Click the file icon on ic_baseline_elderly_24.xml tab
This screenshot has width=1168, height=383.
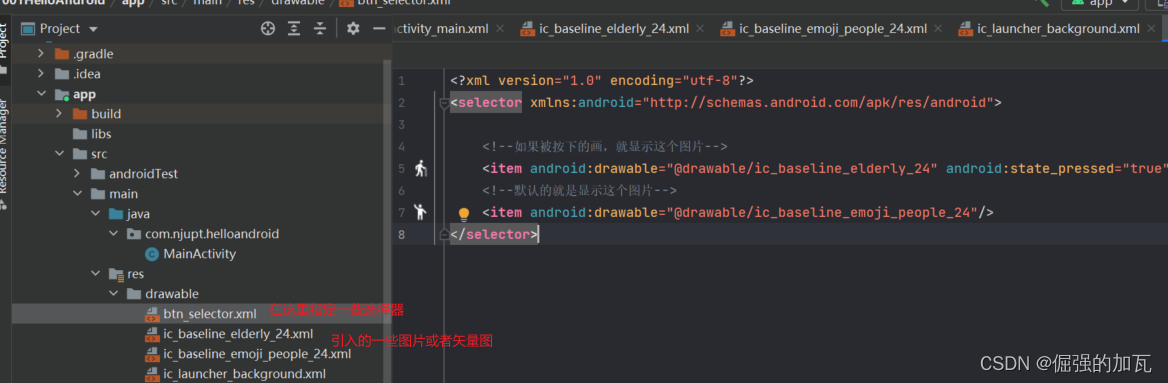(527, 29)
